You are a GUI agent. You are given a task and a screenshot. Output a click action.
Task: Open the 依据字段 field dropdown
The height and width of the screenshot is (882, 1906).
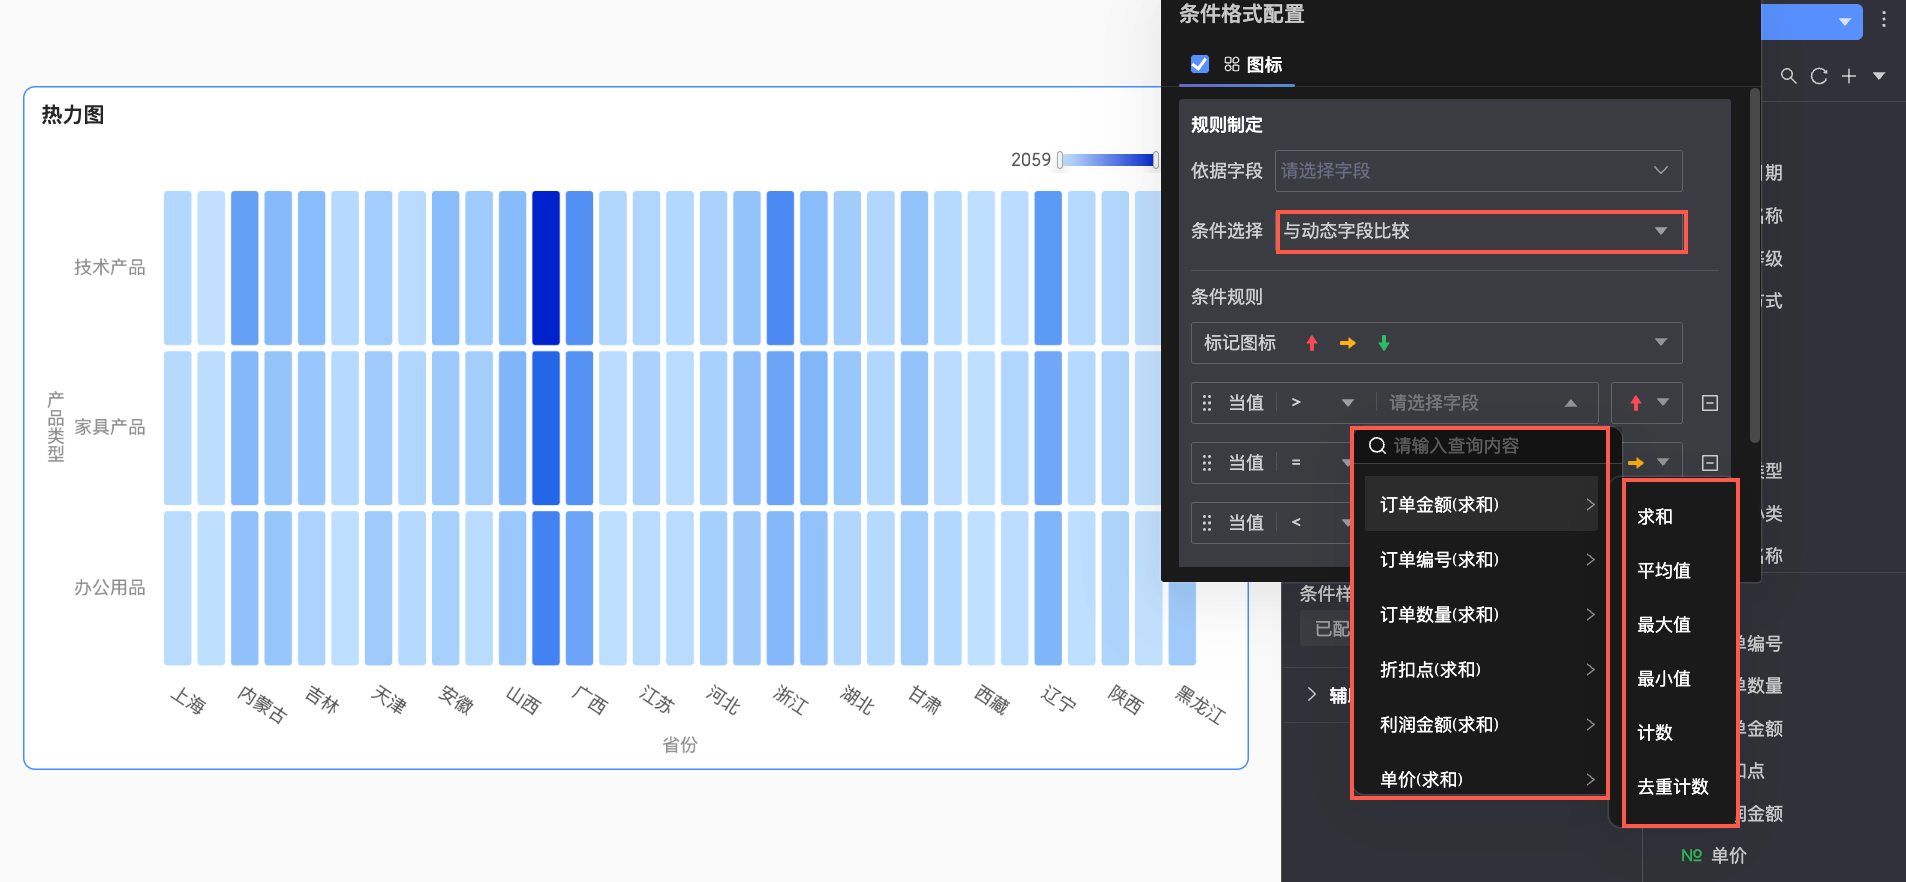(1478, 171)
